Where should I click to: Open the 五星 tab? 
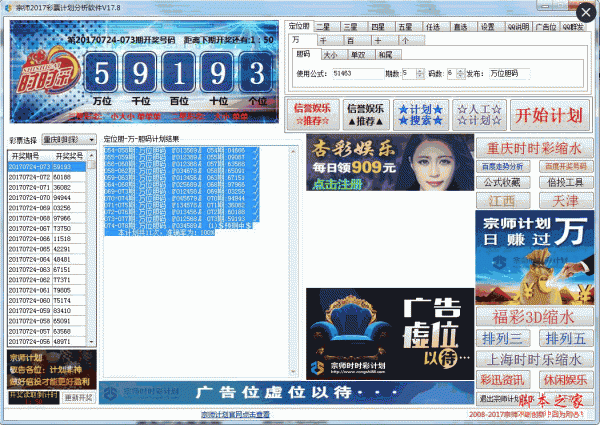point(408,26)
